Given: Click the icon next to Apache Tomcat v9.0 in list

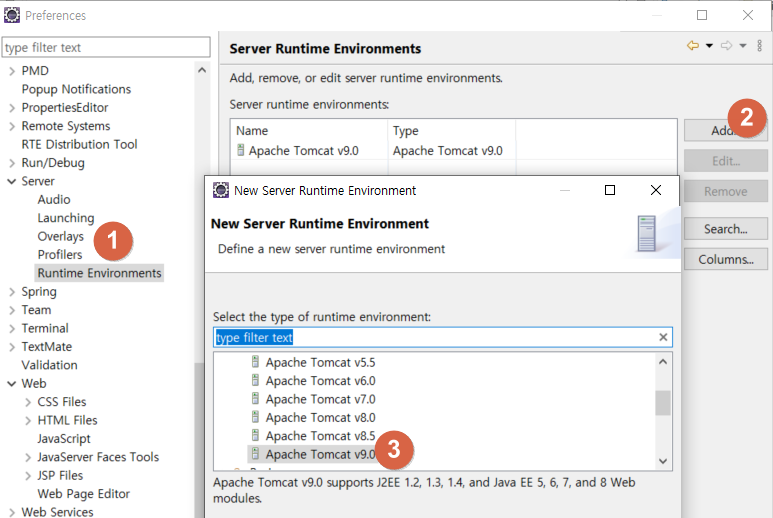Looking at the screenshot, I should coord(255,453).
